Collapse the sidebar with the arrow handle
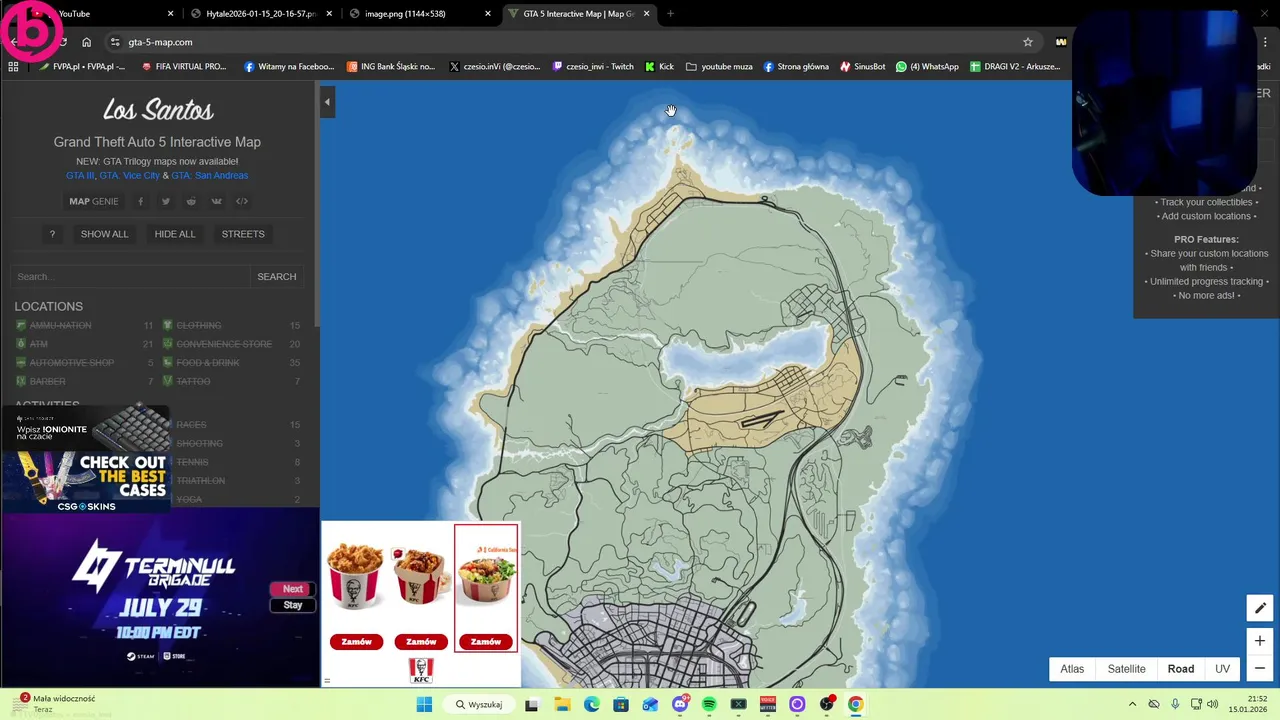Screen dimensions: 1280x720 pos(327,102)
